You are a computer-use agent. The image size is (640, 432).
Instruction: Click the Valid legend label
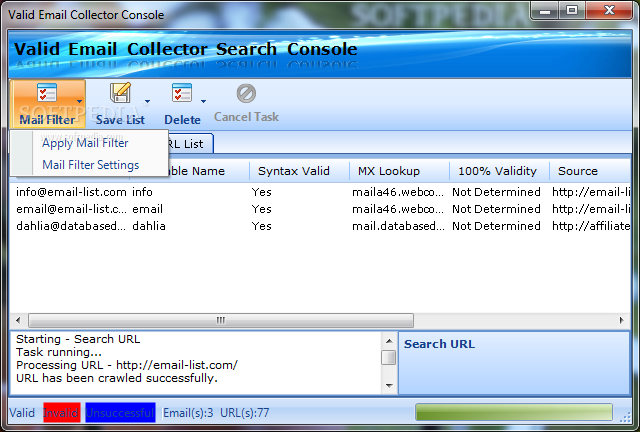22,413
